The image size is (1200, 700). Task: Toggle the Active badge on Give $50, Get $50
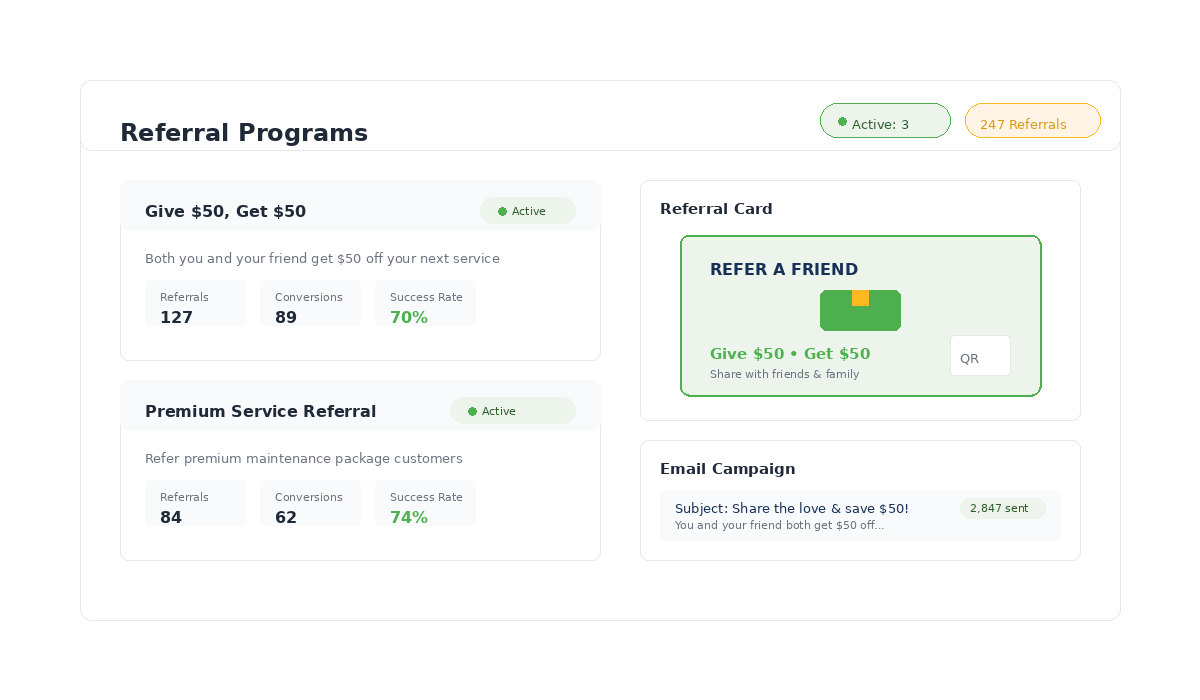coord(527,210)
